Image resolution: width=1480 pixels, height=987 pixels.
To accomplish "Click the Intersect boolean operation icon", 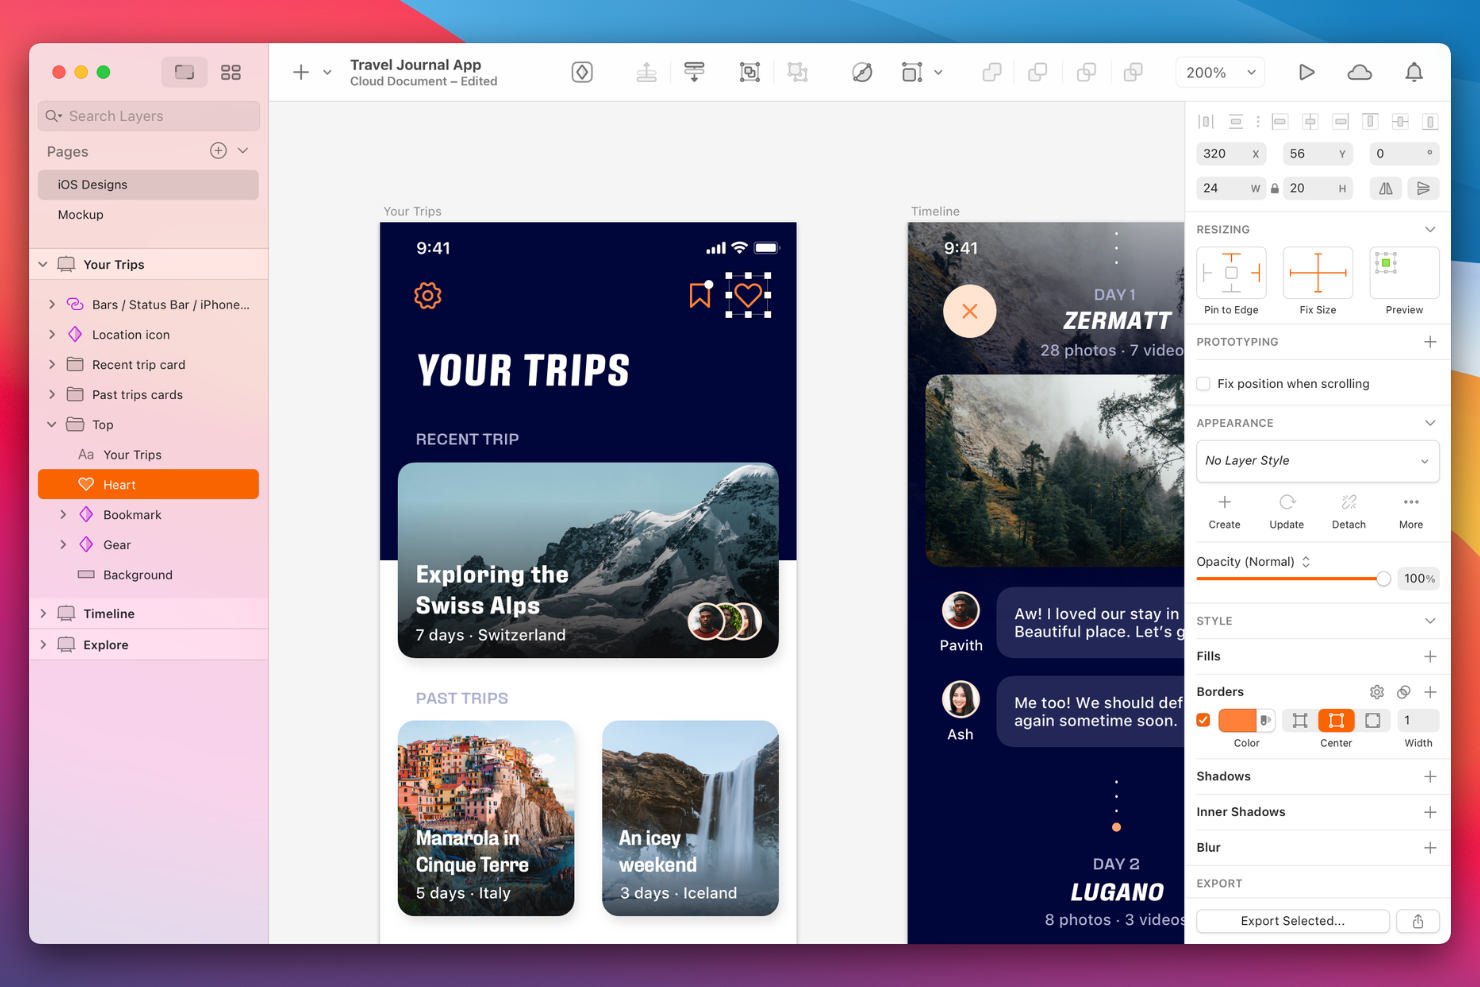I will pos(1086,72).
